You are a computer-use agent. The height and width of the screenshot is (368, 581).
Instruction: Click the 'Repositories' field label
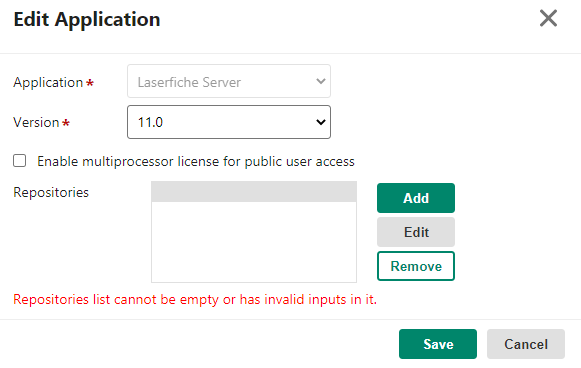(51, 192)
